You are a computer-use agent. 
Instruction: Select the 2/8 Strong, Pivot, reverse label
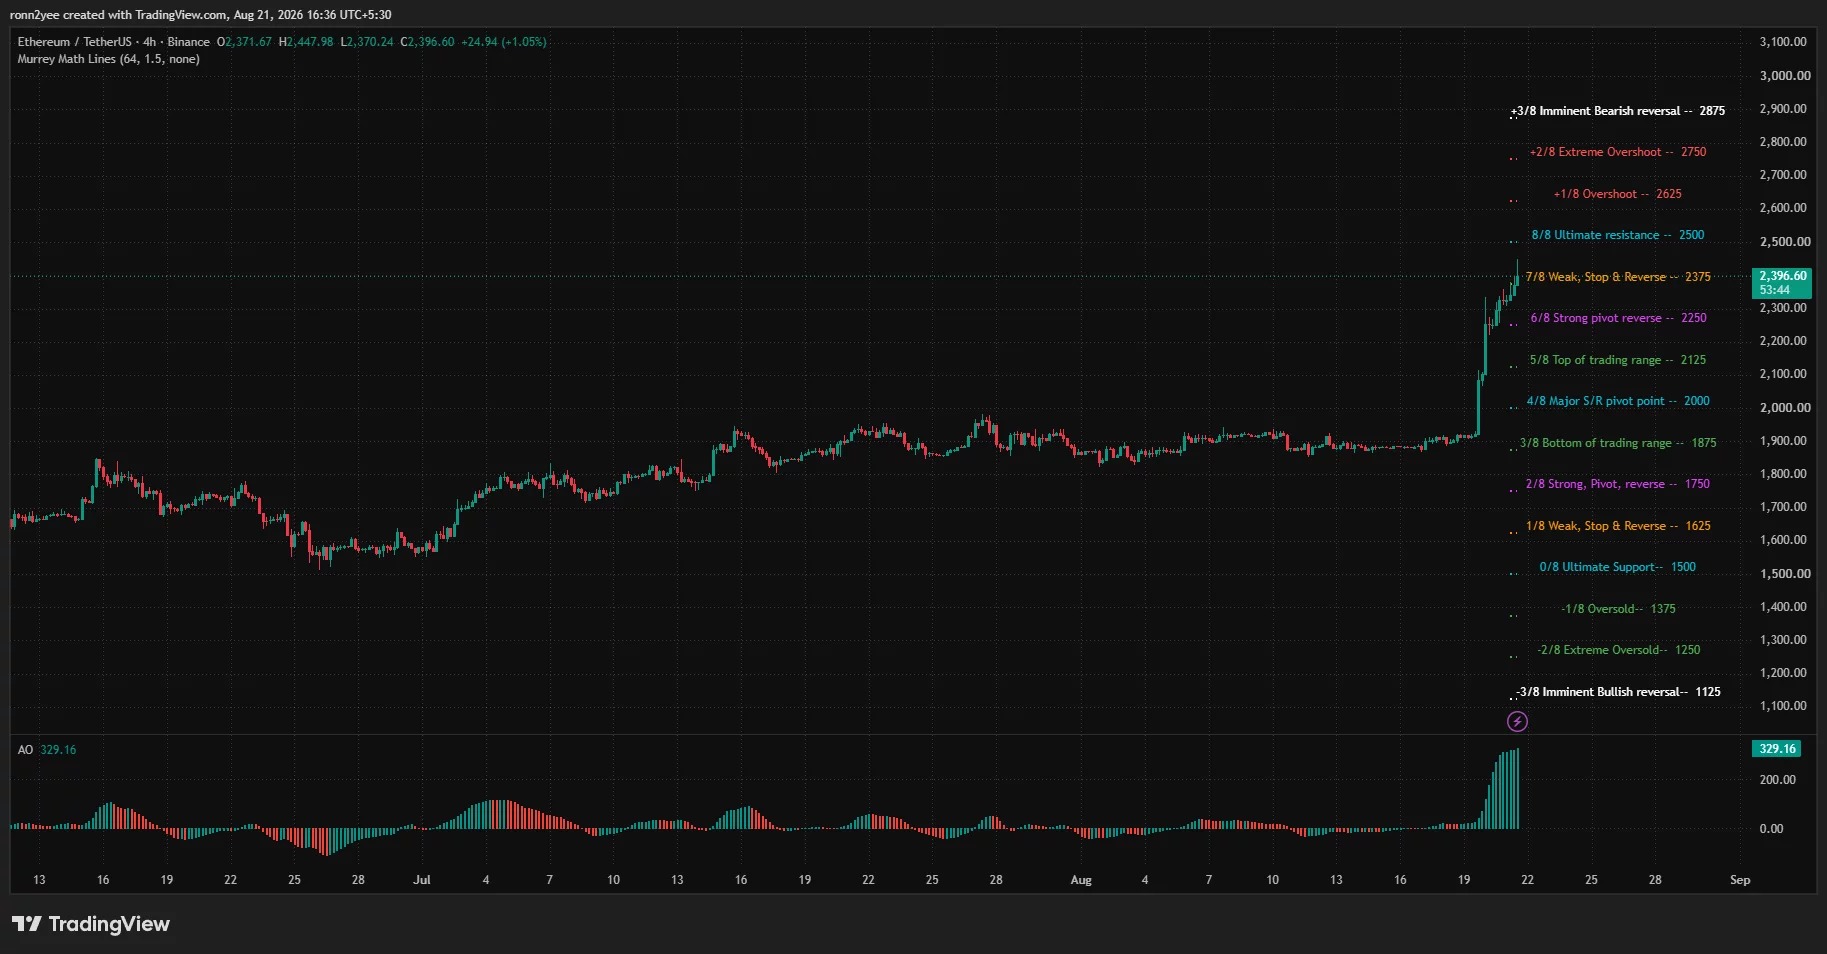coord(1618,484)
